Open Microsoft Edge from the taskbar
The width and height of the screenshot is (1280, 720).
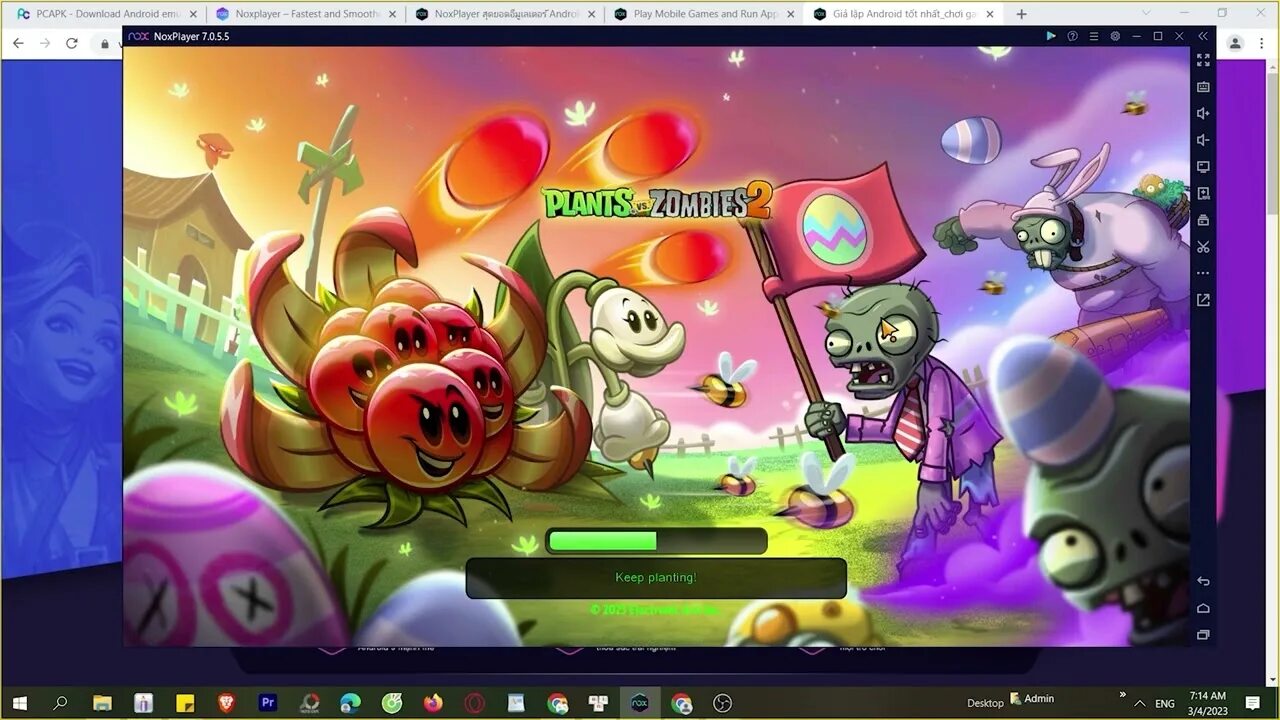(350, 703)
